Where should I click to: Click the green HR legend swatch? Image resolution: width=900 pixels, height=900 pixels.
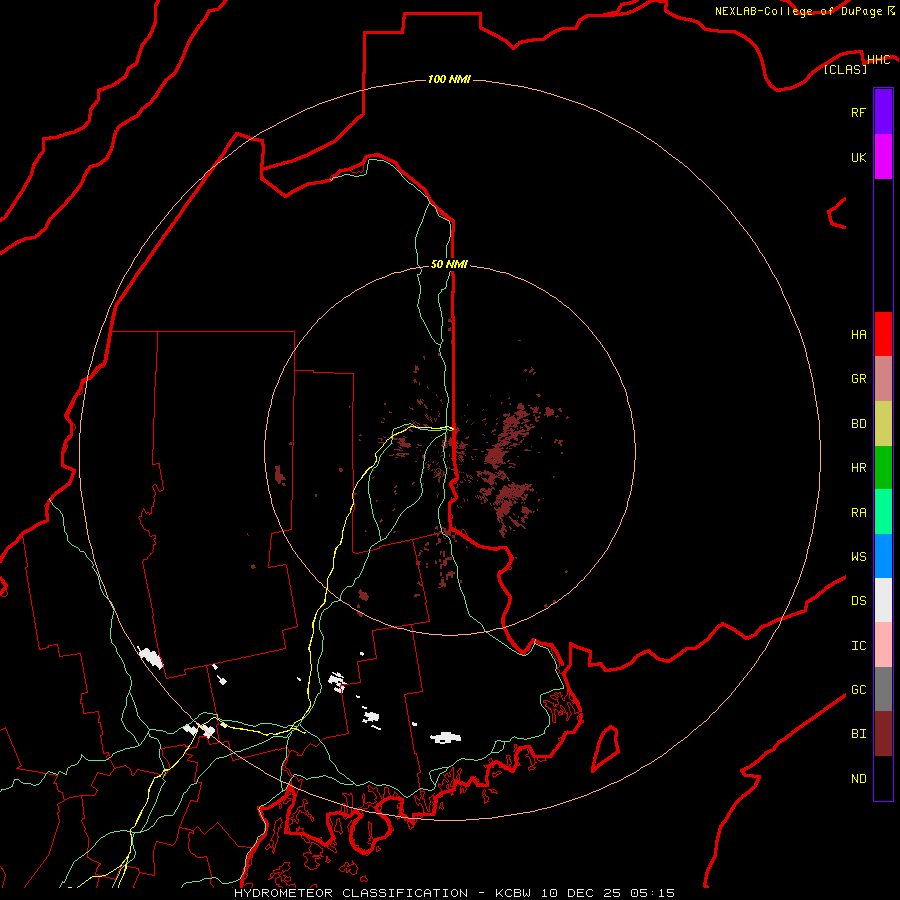pyautogui.click(x=883, y=468)
